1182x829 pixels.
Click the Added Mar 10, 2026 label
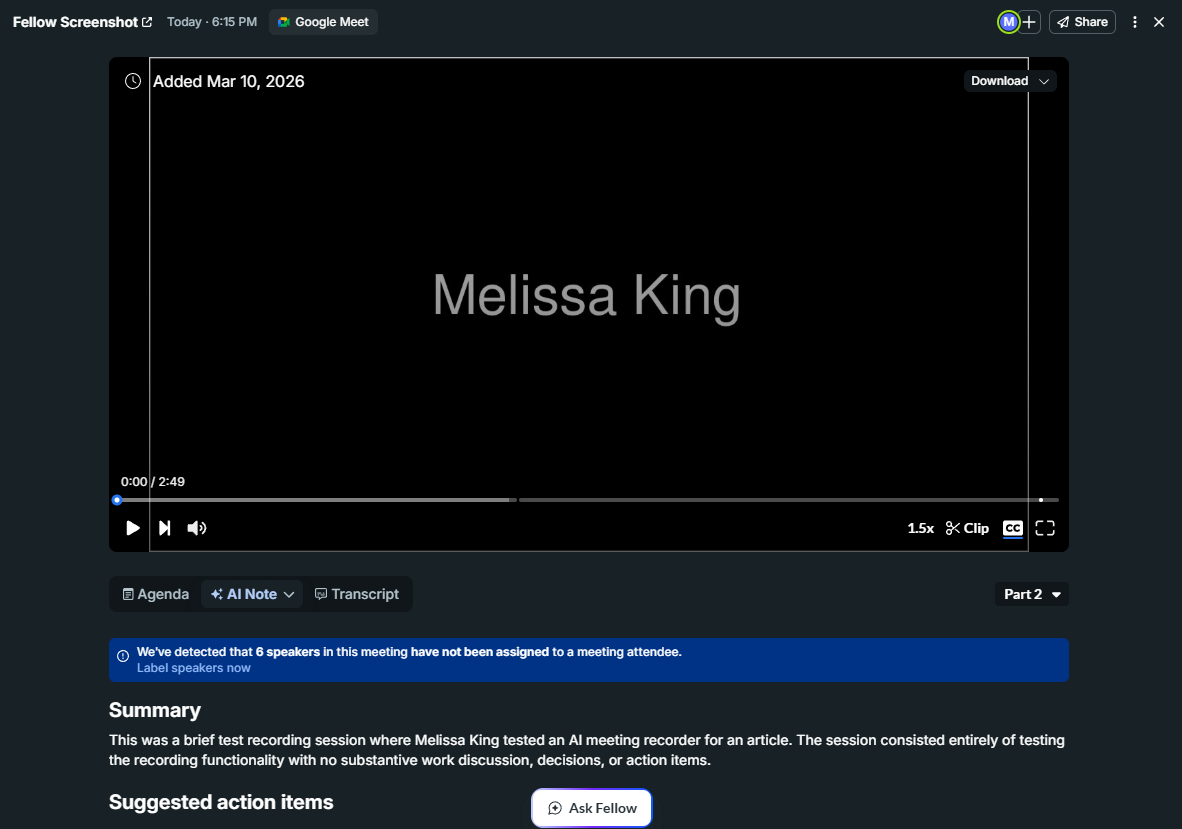pos(229,81)
